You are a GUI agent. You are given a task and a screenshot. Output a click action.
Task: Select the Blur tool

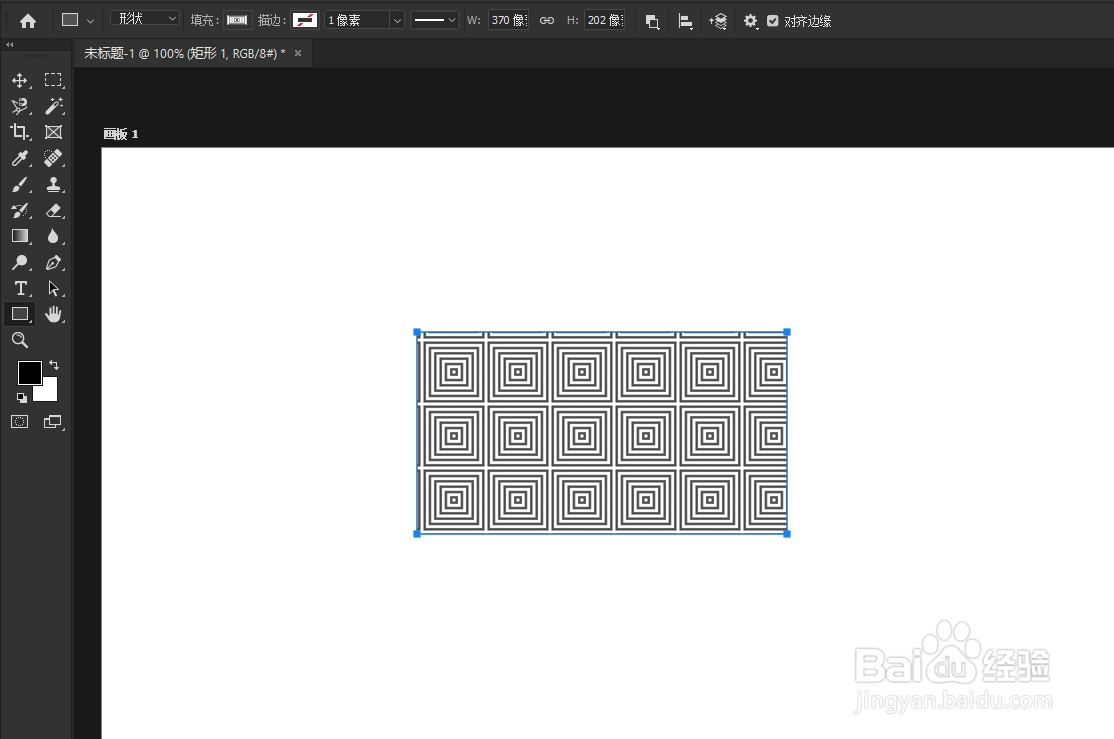click(x=53, y=237)
